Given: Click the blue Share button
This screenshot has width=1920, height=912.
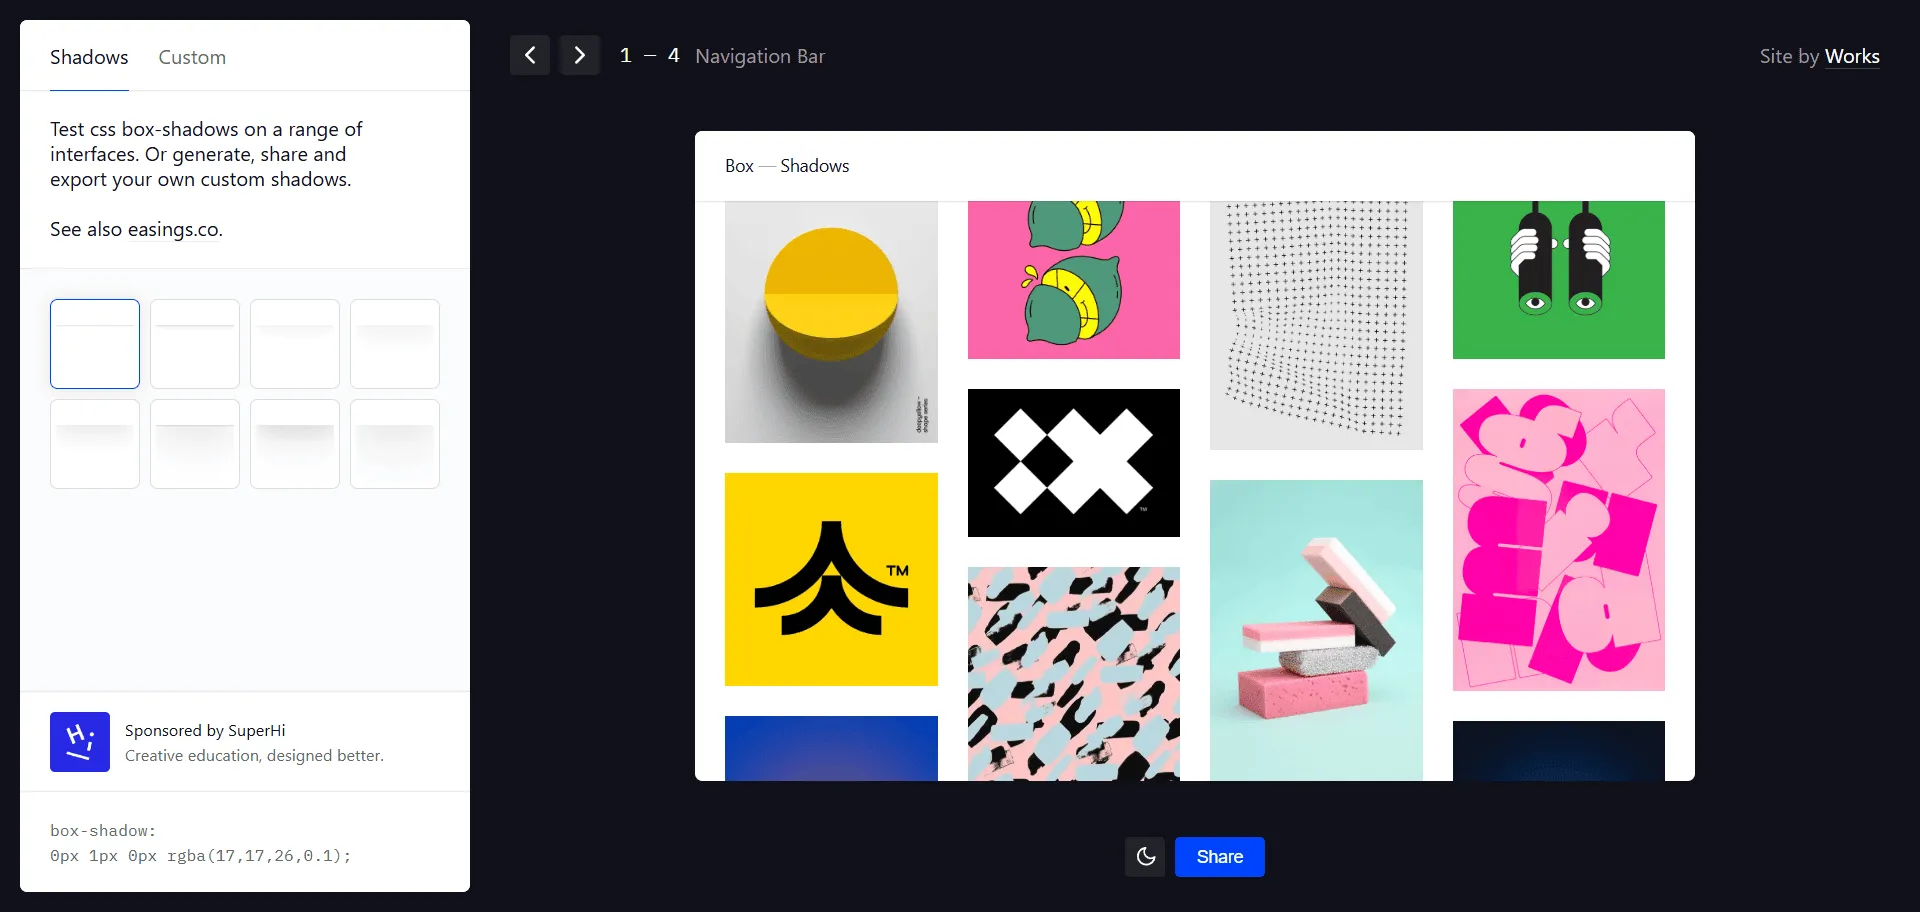Looking at the screenshot, I should click(x=1219, y=857).
